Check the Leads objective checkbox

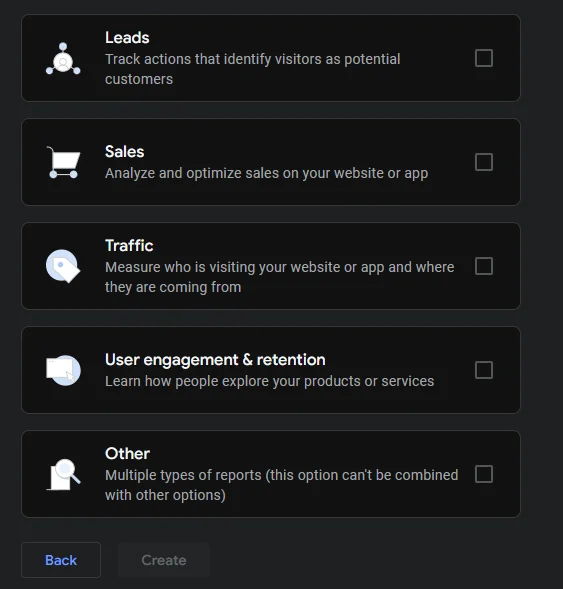point(484,58)
